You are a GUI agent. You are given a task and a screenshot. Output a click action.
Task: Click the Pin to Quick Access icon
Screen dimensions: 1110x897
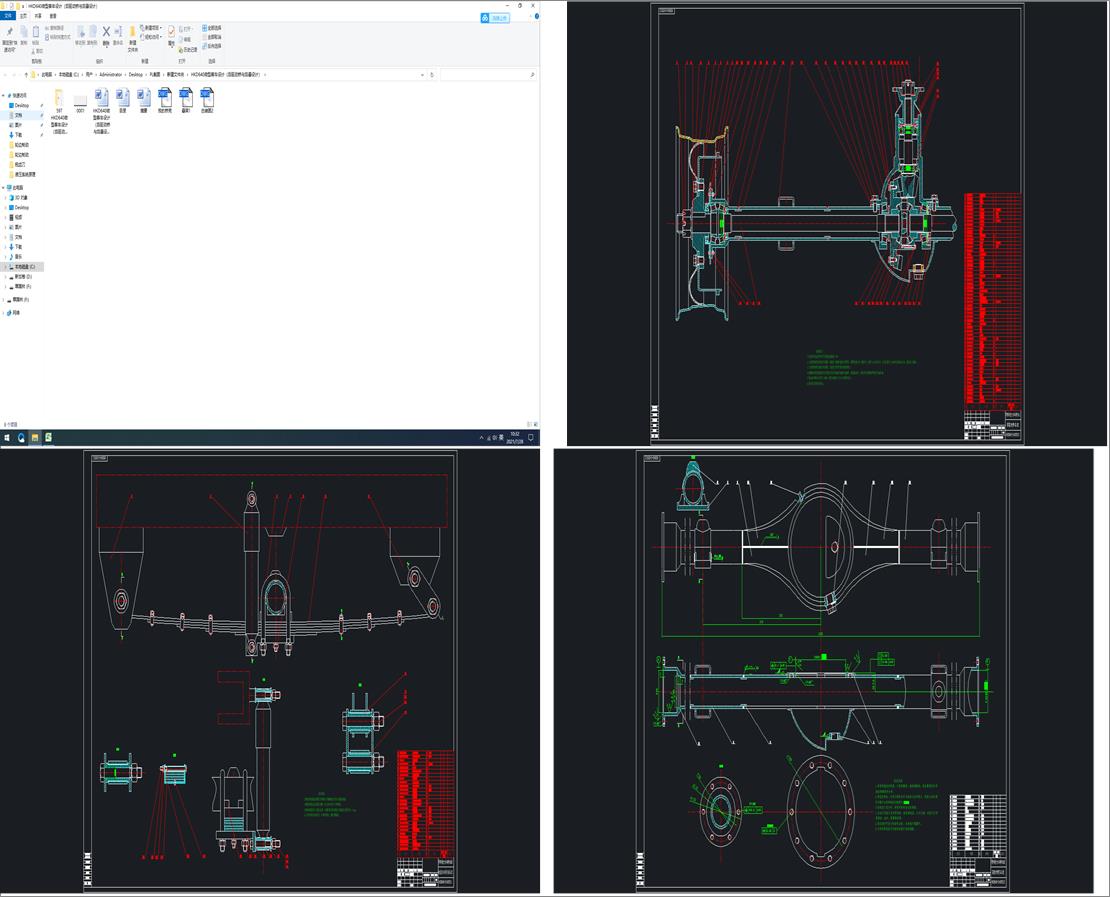coord(8,33)
